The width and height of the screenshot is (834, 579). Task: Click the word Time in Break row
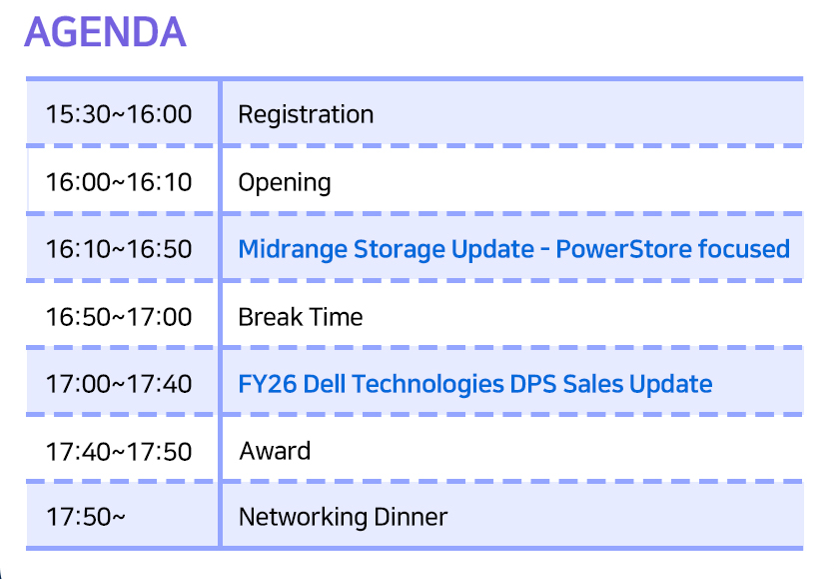click(336, 317)
